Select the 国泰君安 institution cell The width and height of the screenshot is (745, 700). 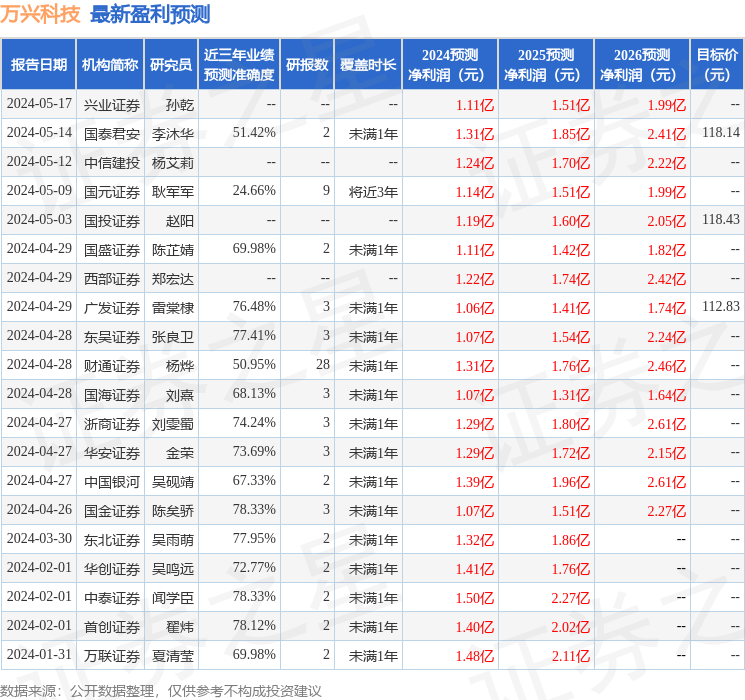(x=112, y=134)
